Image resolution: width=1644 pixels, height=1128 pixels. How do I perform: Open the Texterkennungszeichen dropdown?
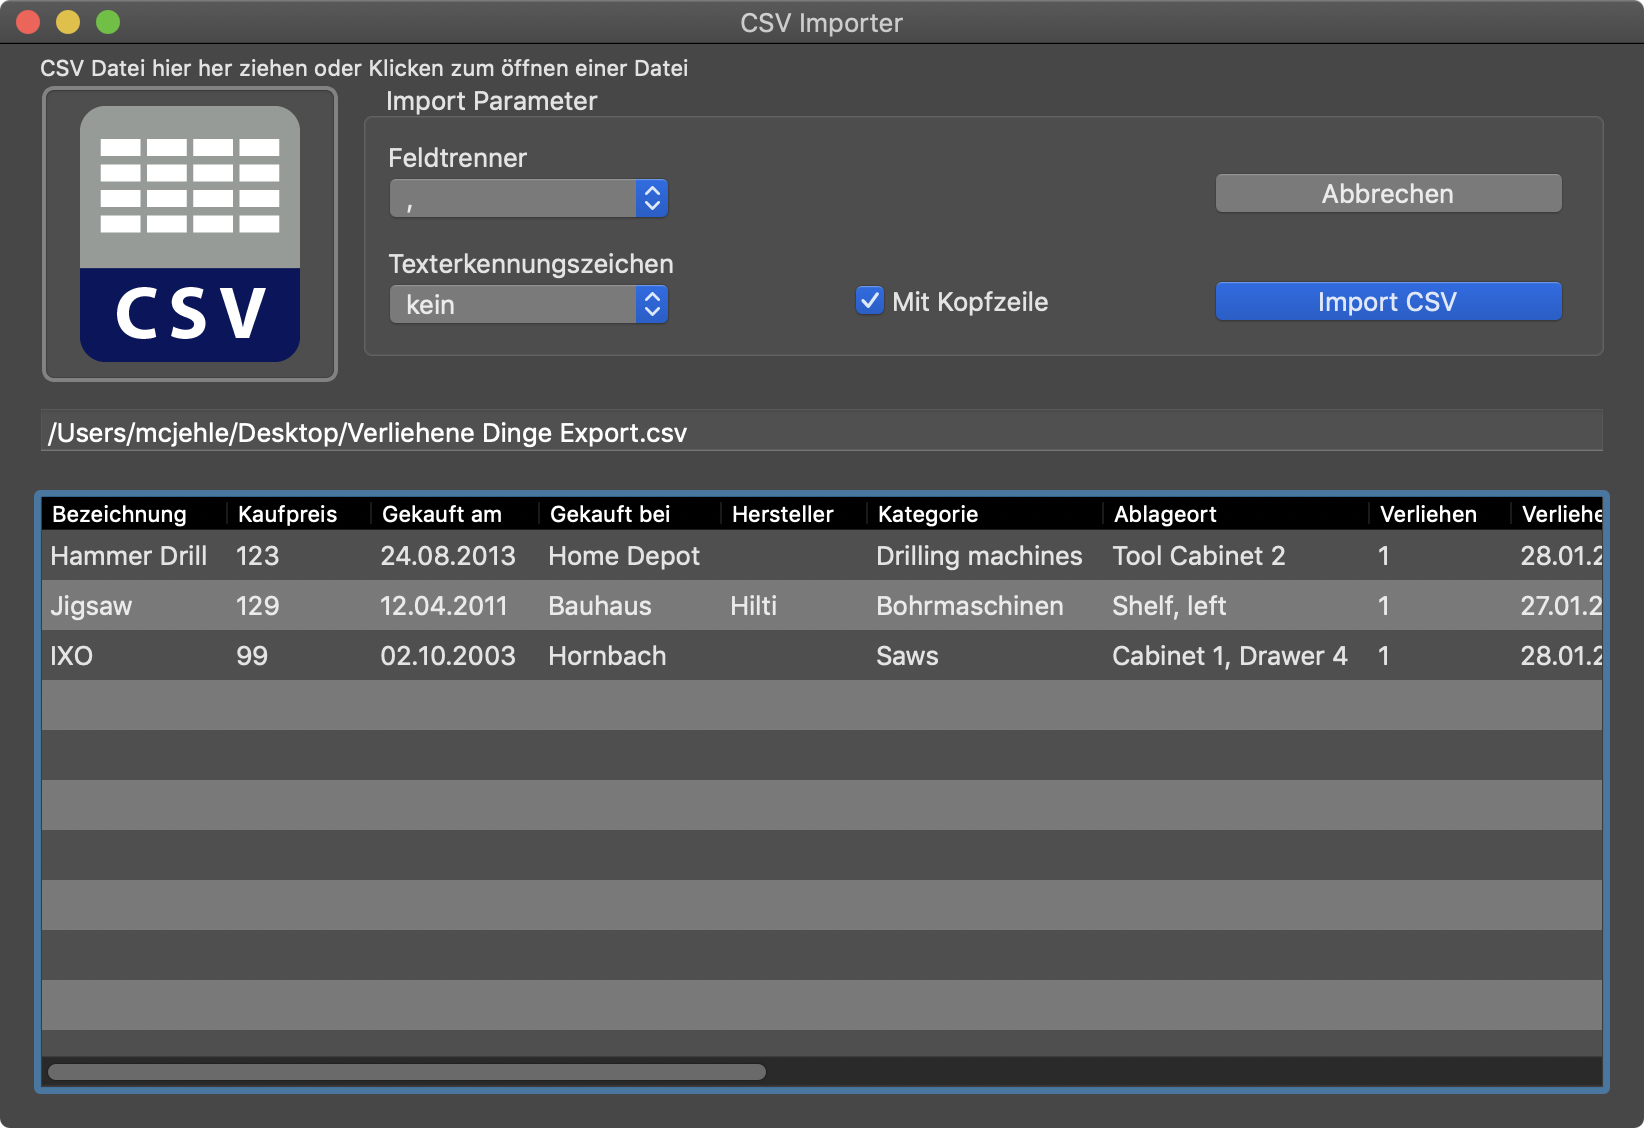click(x=529, y=304)
